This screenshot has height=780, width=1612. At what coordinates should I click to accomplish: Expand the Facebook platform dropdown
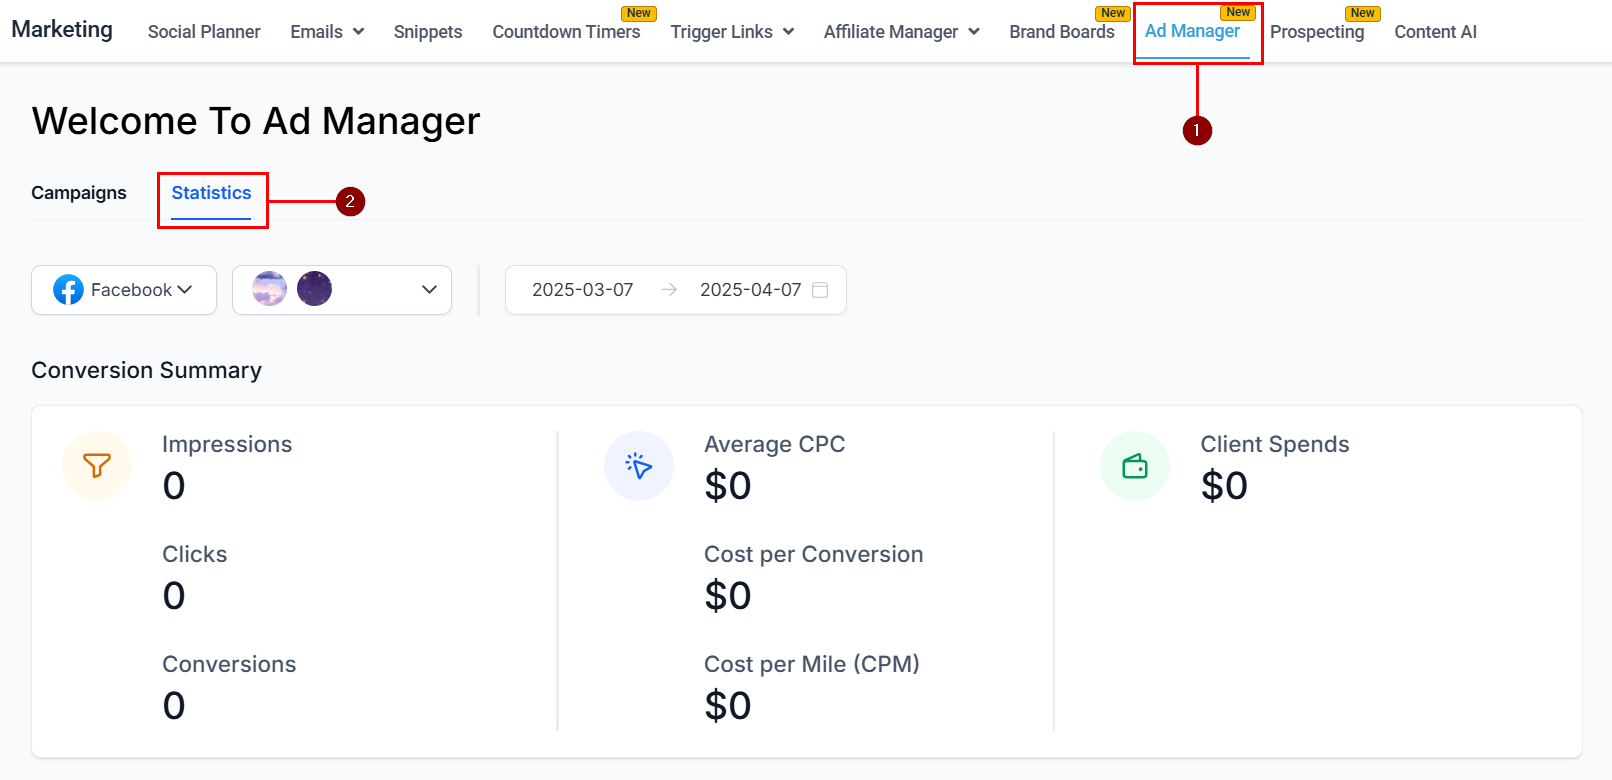pyautogui.click(x=124, y=290)
